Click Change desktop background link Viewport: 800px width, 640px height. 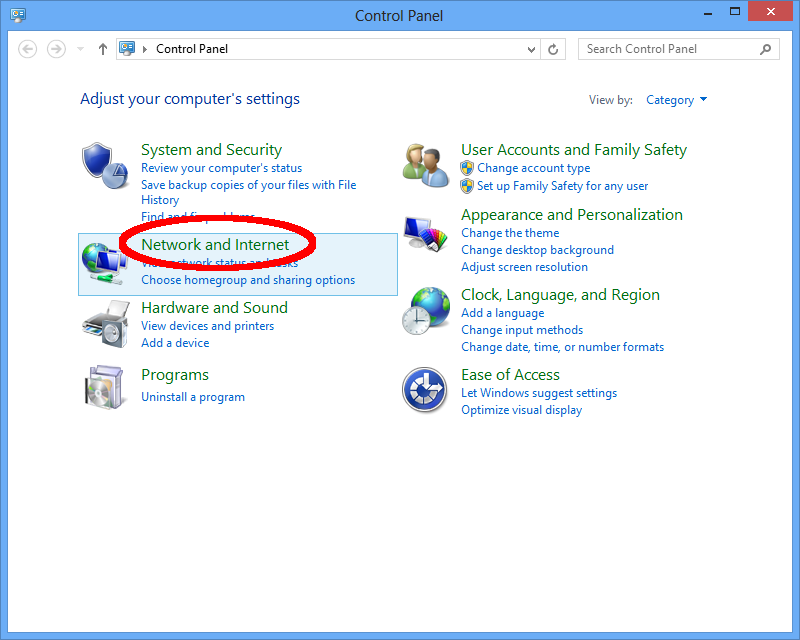(537, 250)
